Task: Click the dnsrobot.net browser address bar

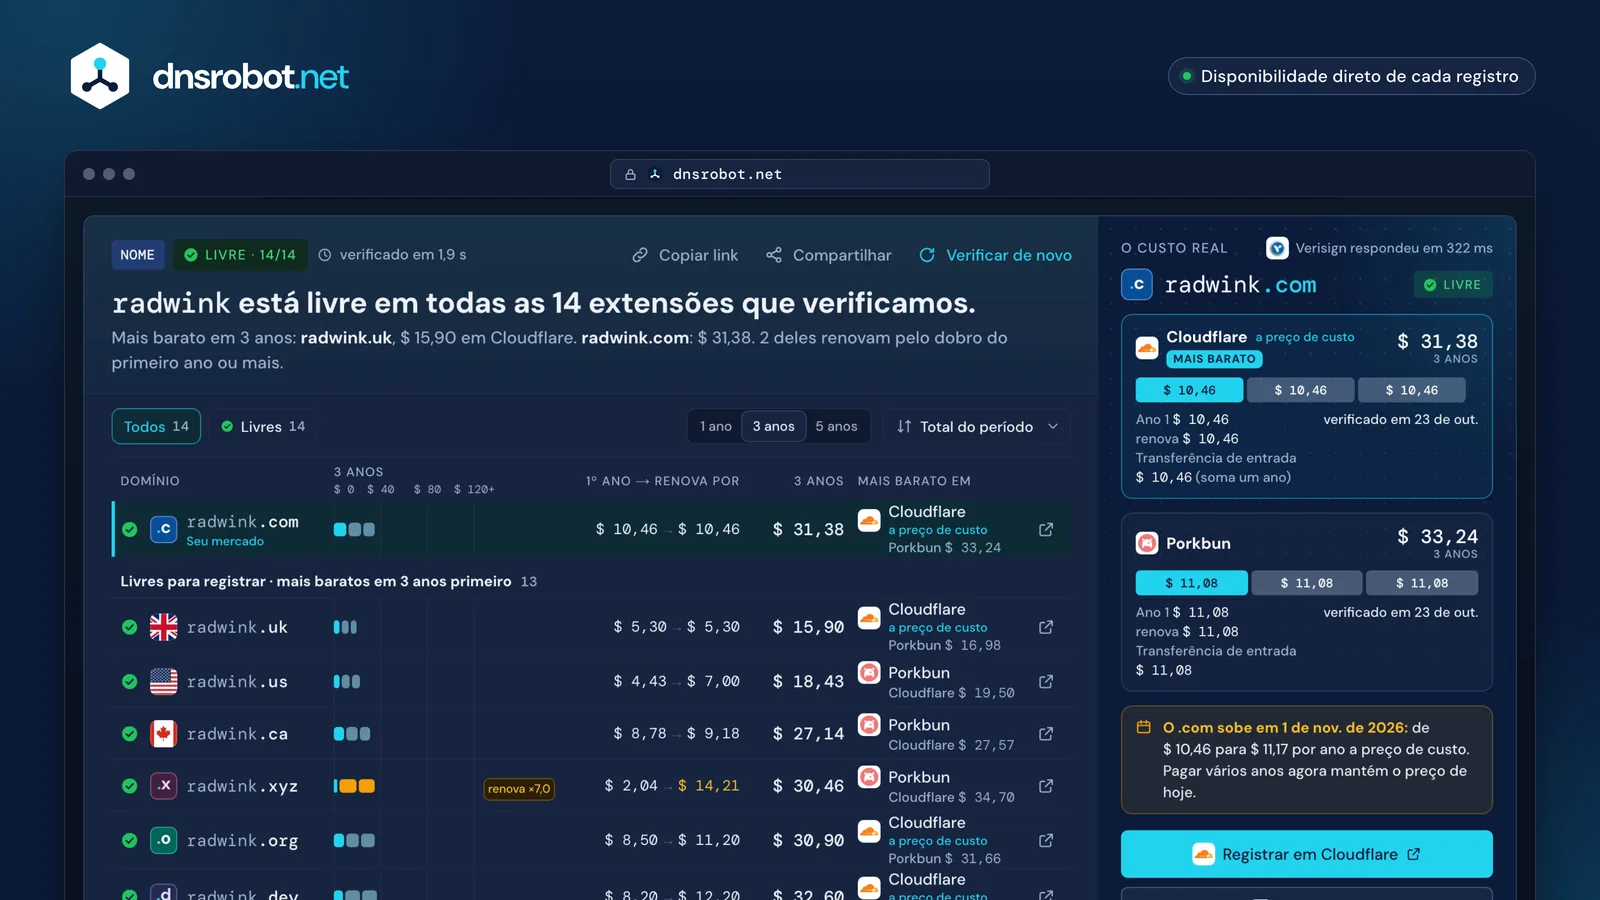Action: click(x=800, y=174)
